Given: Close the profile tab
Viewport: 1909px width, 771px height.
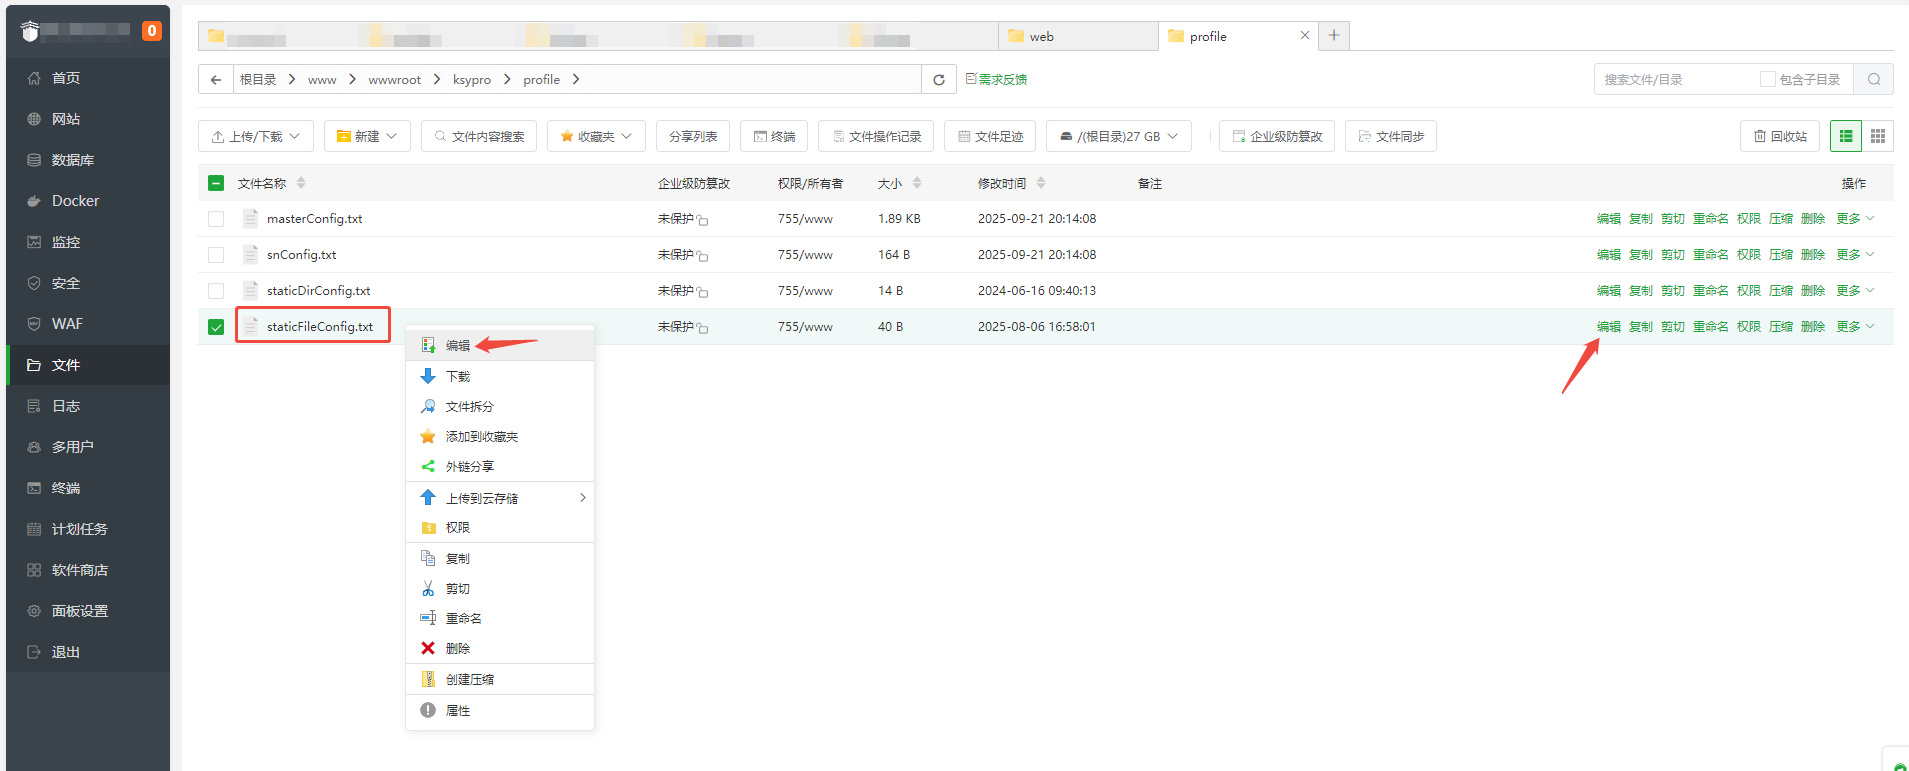Looking at the screenshot, I should (x=1304, y=35).
